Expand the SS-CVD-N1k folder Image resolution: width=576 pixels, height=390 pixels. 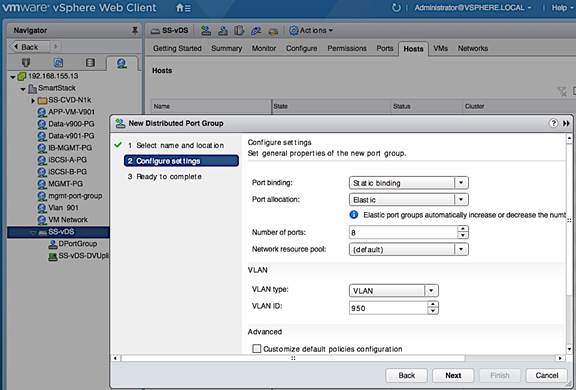click(x=33, y=100)
